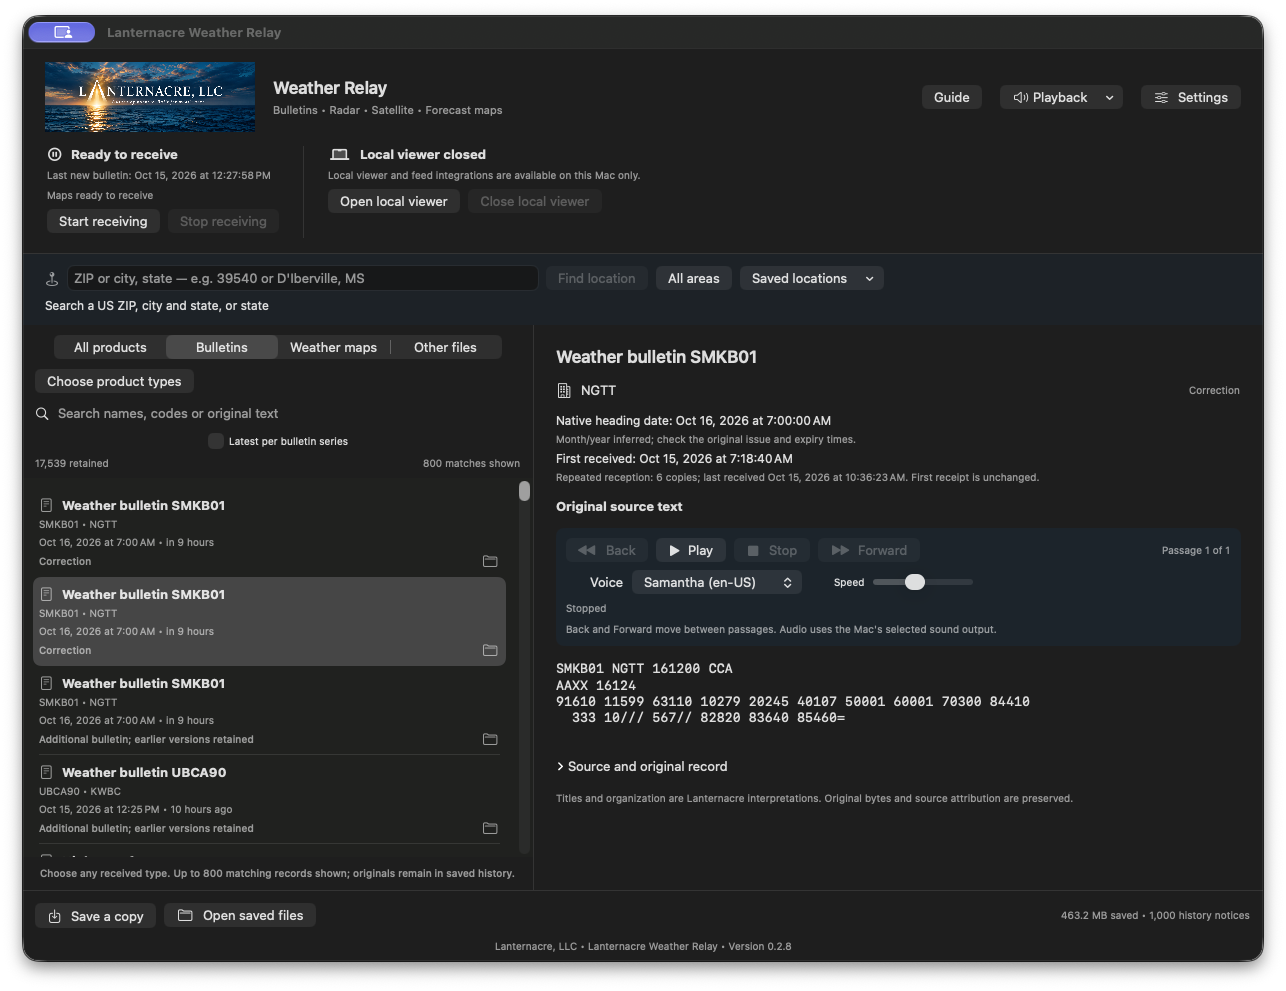Click the Lanternacre, LLC logo image
The height and width of the screenshot is (991, 1286).
(150, 97)
